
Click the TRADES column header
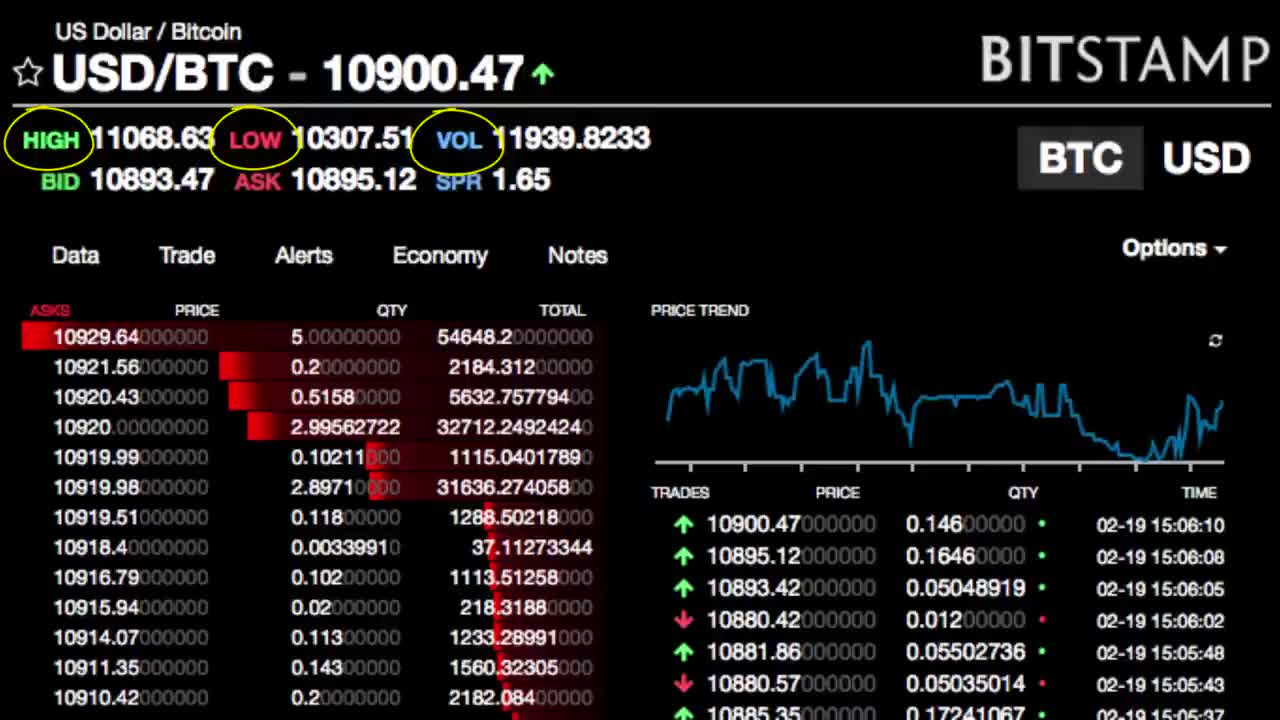click(x=680, y=492)
